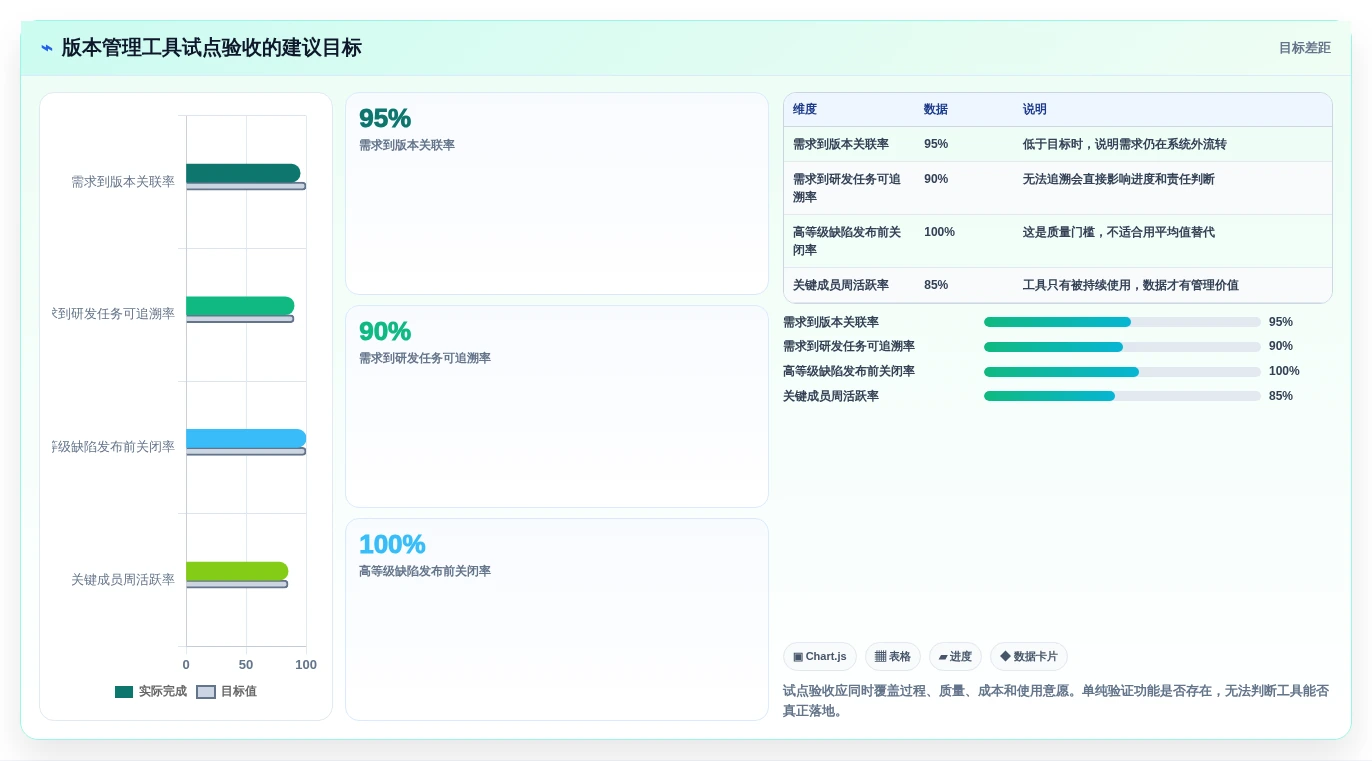Select the 数据卡片 tag chip
The image size is (1372, 761).
tap(1029, 657)
